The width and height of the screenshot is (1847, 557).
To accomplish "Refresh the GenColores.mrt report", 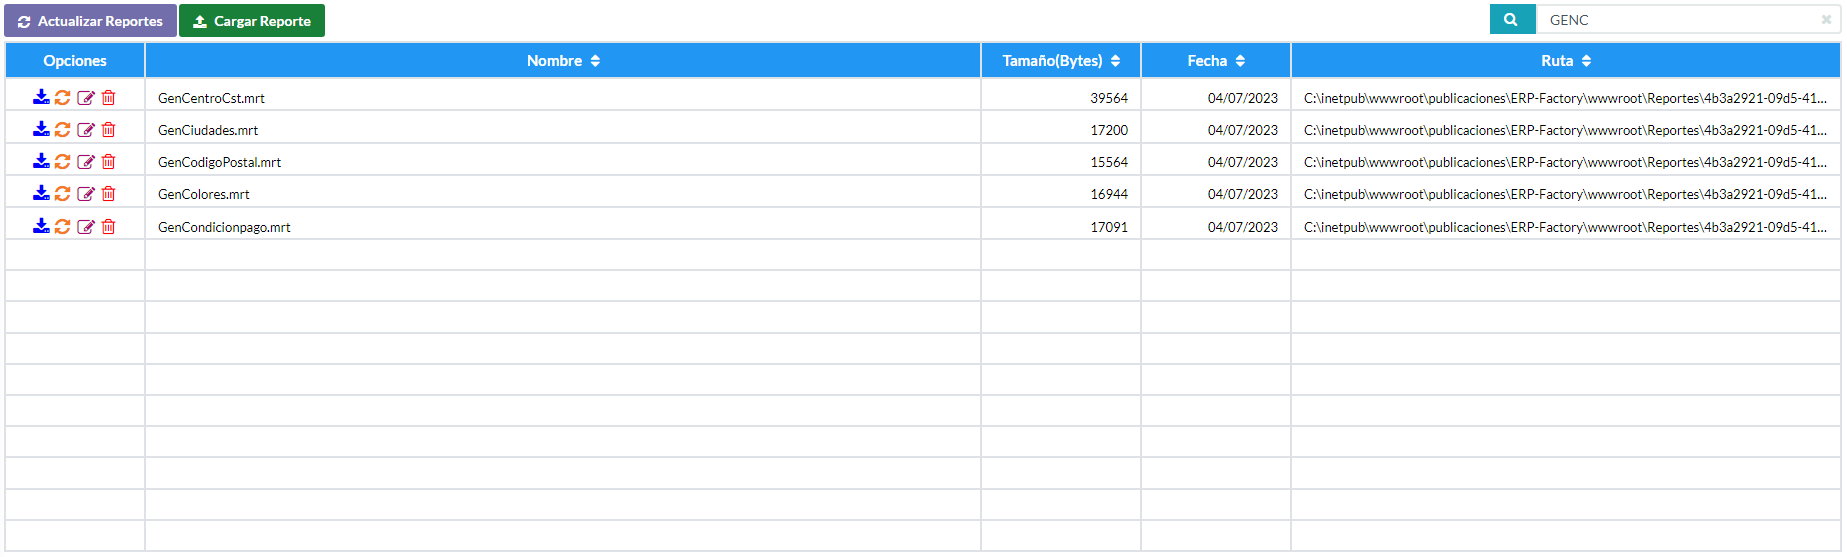I will [63, 193].
